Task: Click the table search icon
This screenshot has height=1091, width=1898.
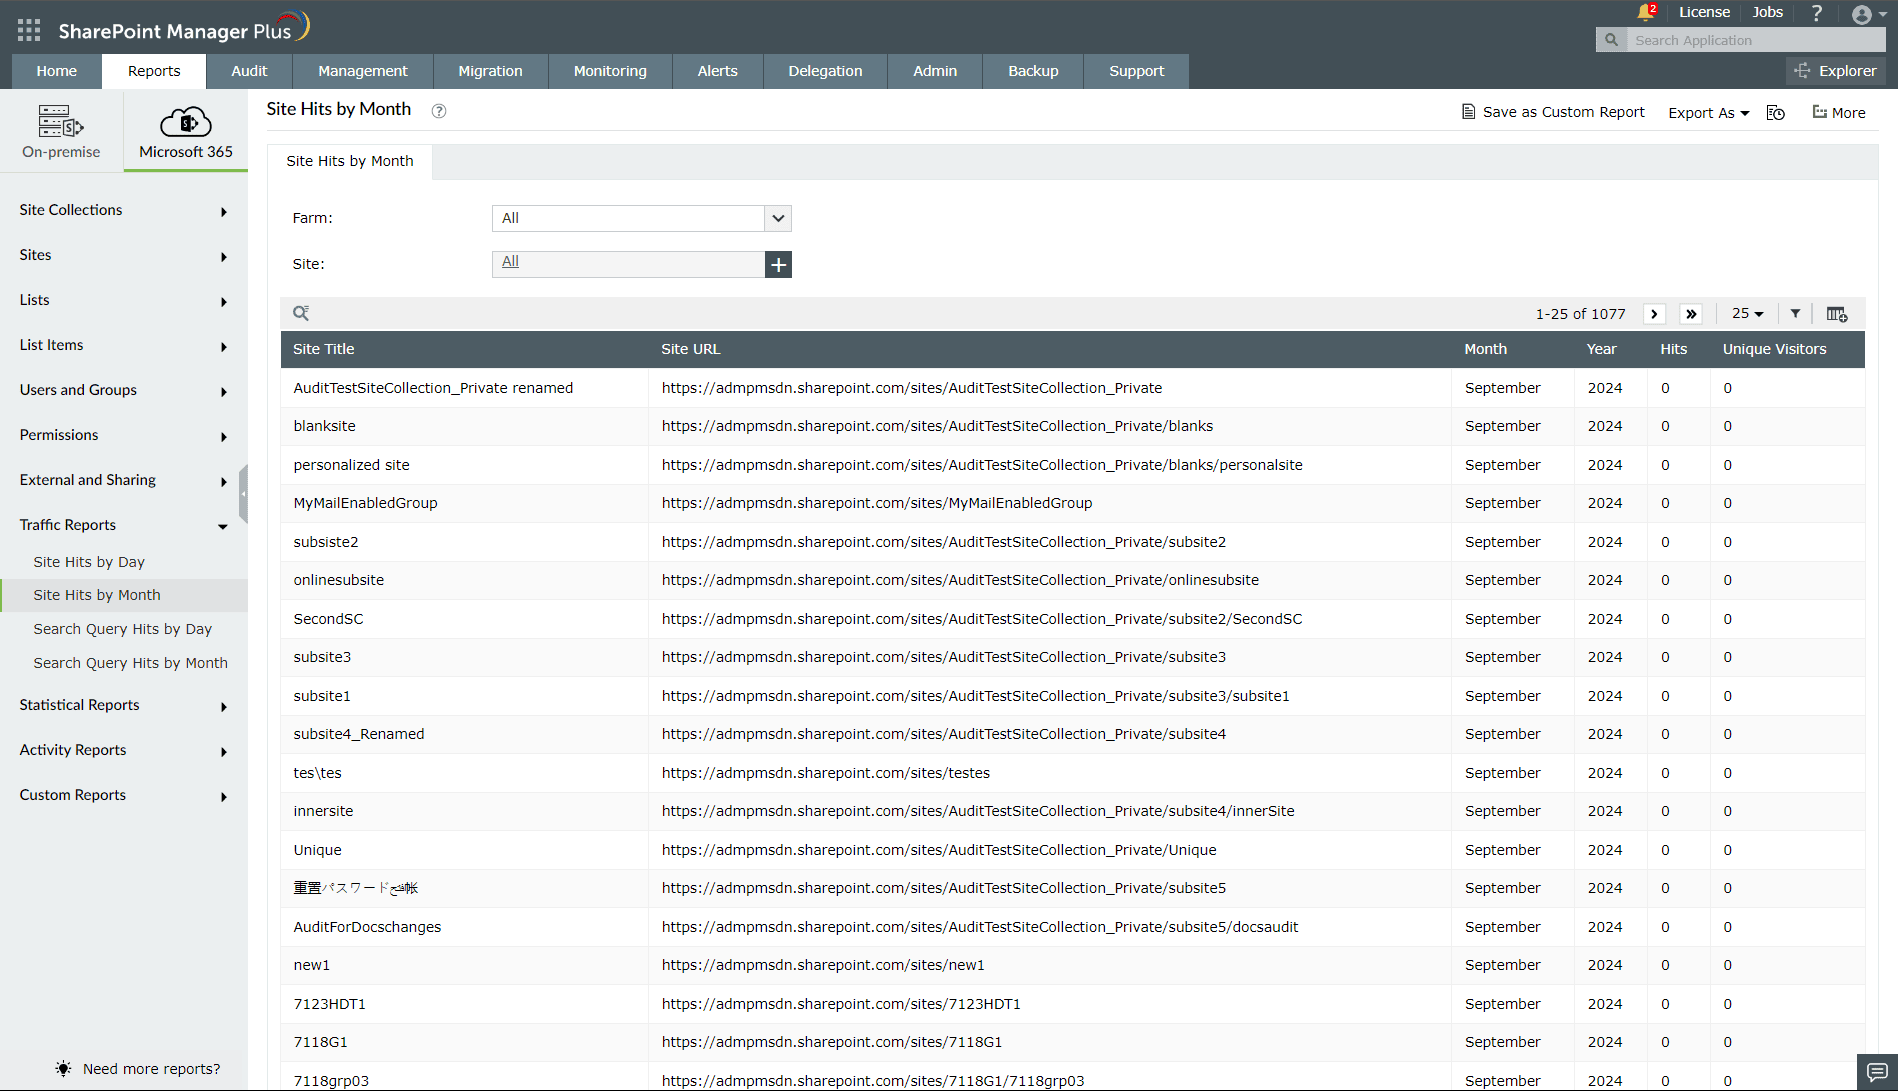Action: pos(301,313)
